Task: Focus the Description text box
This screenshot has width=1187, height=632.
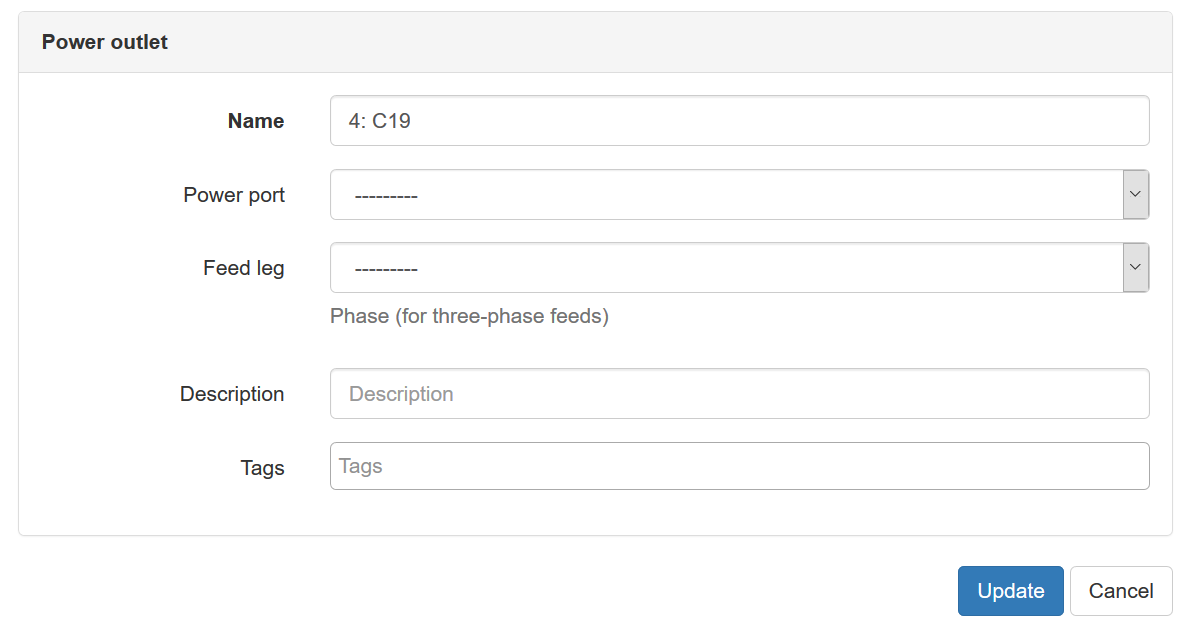Action: [739, 394]
